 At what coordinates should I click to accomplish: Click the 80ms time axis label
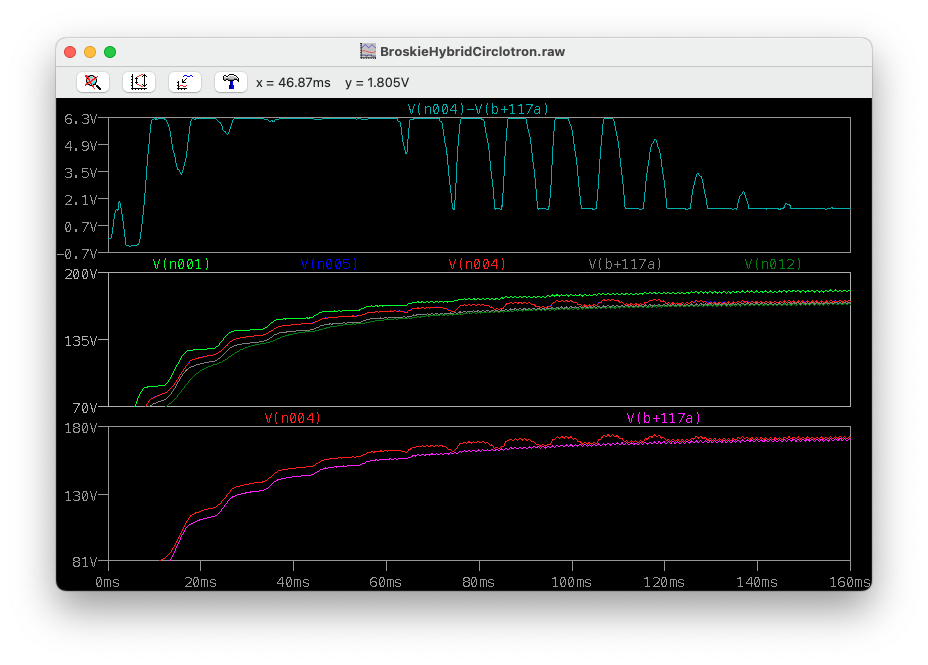pyautogui.click(x=479, y=583)
